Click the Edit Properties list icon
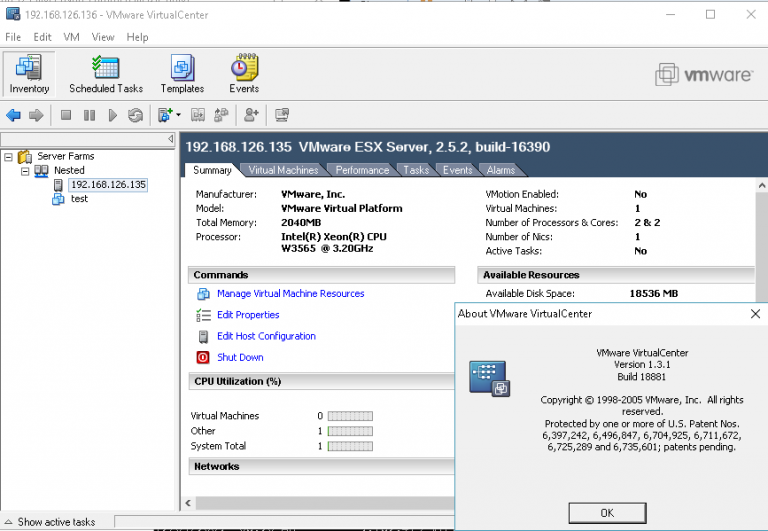 tap(203, 315)
